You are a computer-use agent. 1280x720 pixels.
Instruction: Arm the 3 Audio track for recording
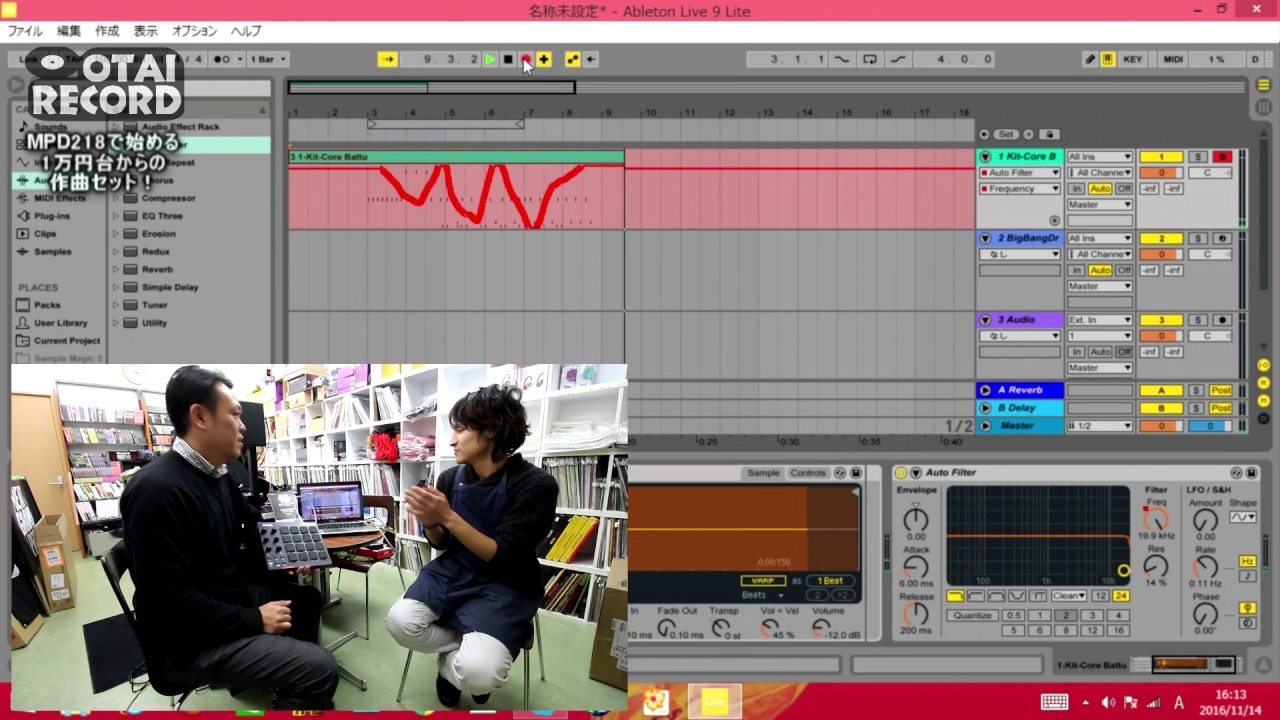[1222, 320]
